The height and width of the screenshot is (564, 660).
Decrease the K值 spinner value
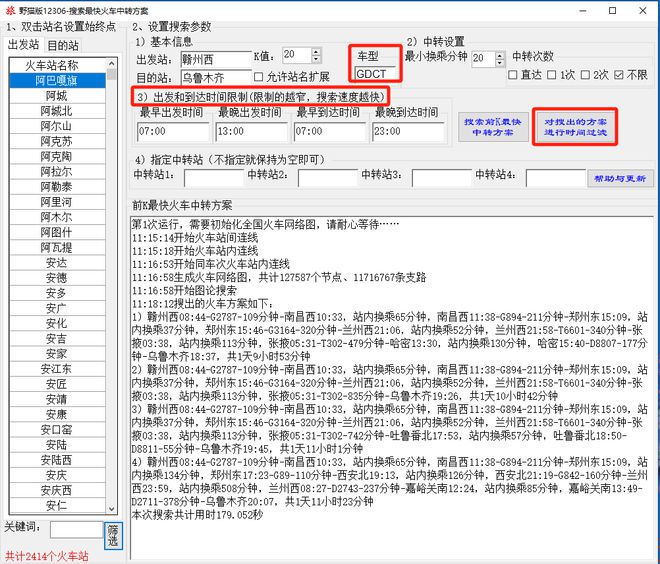(316, 59)
